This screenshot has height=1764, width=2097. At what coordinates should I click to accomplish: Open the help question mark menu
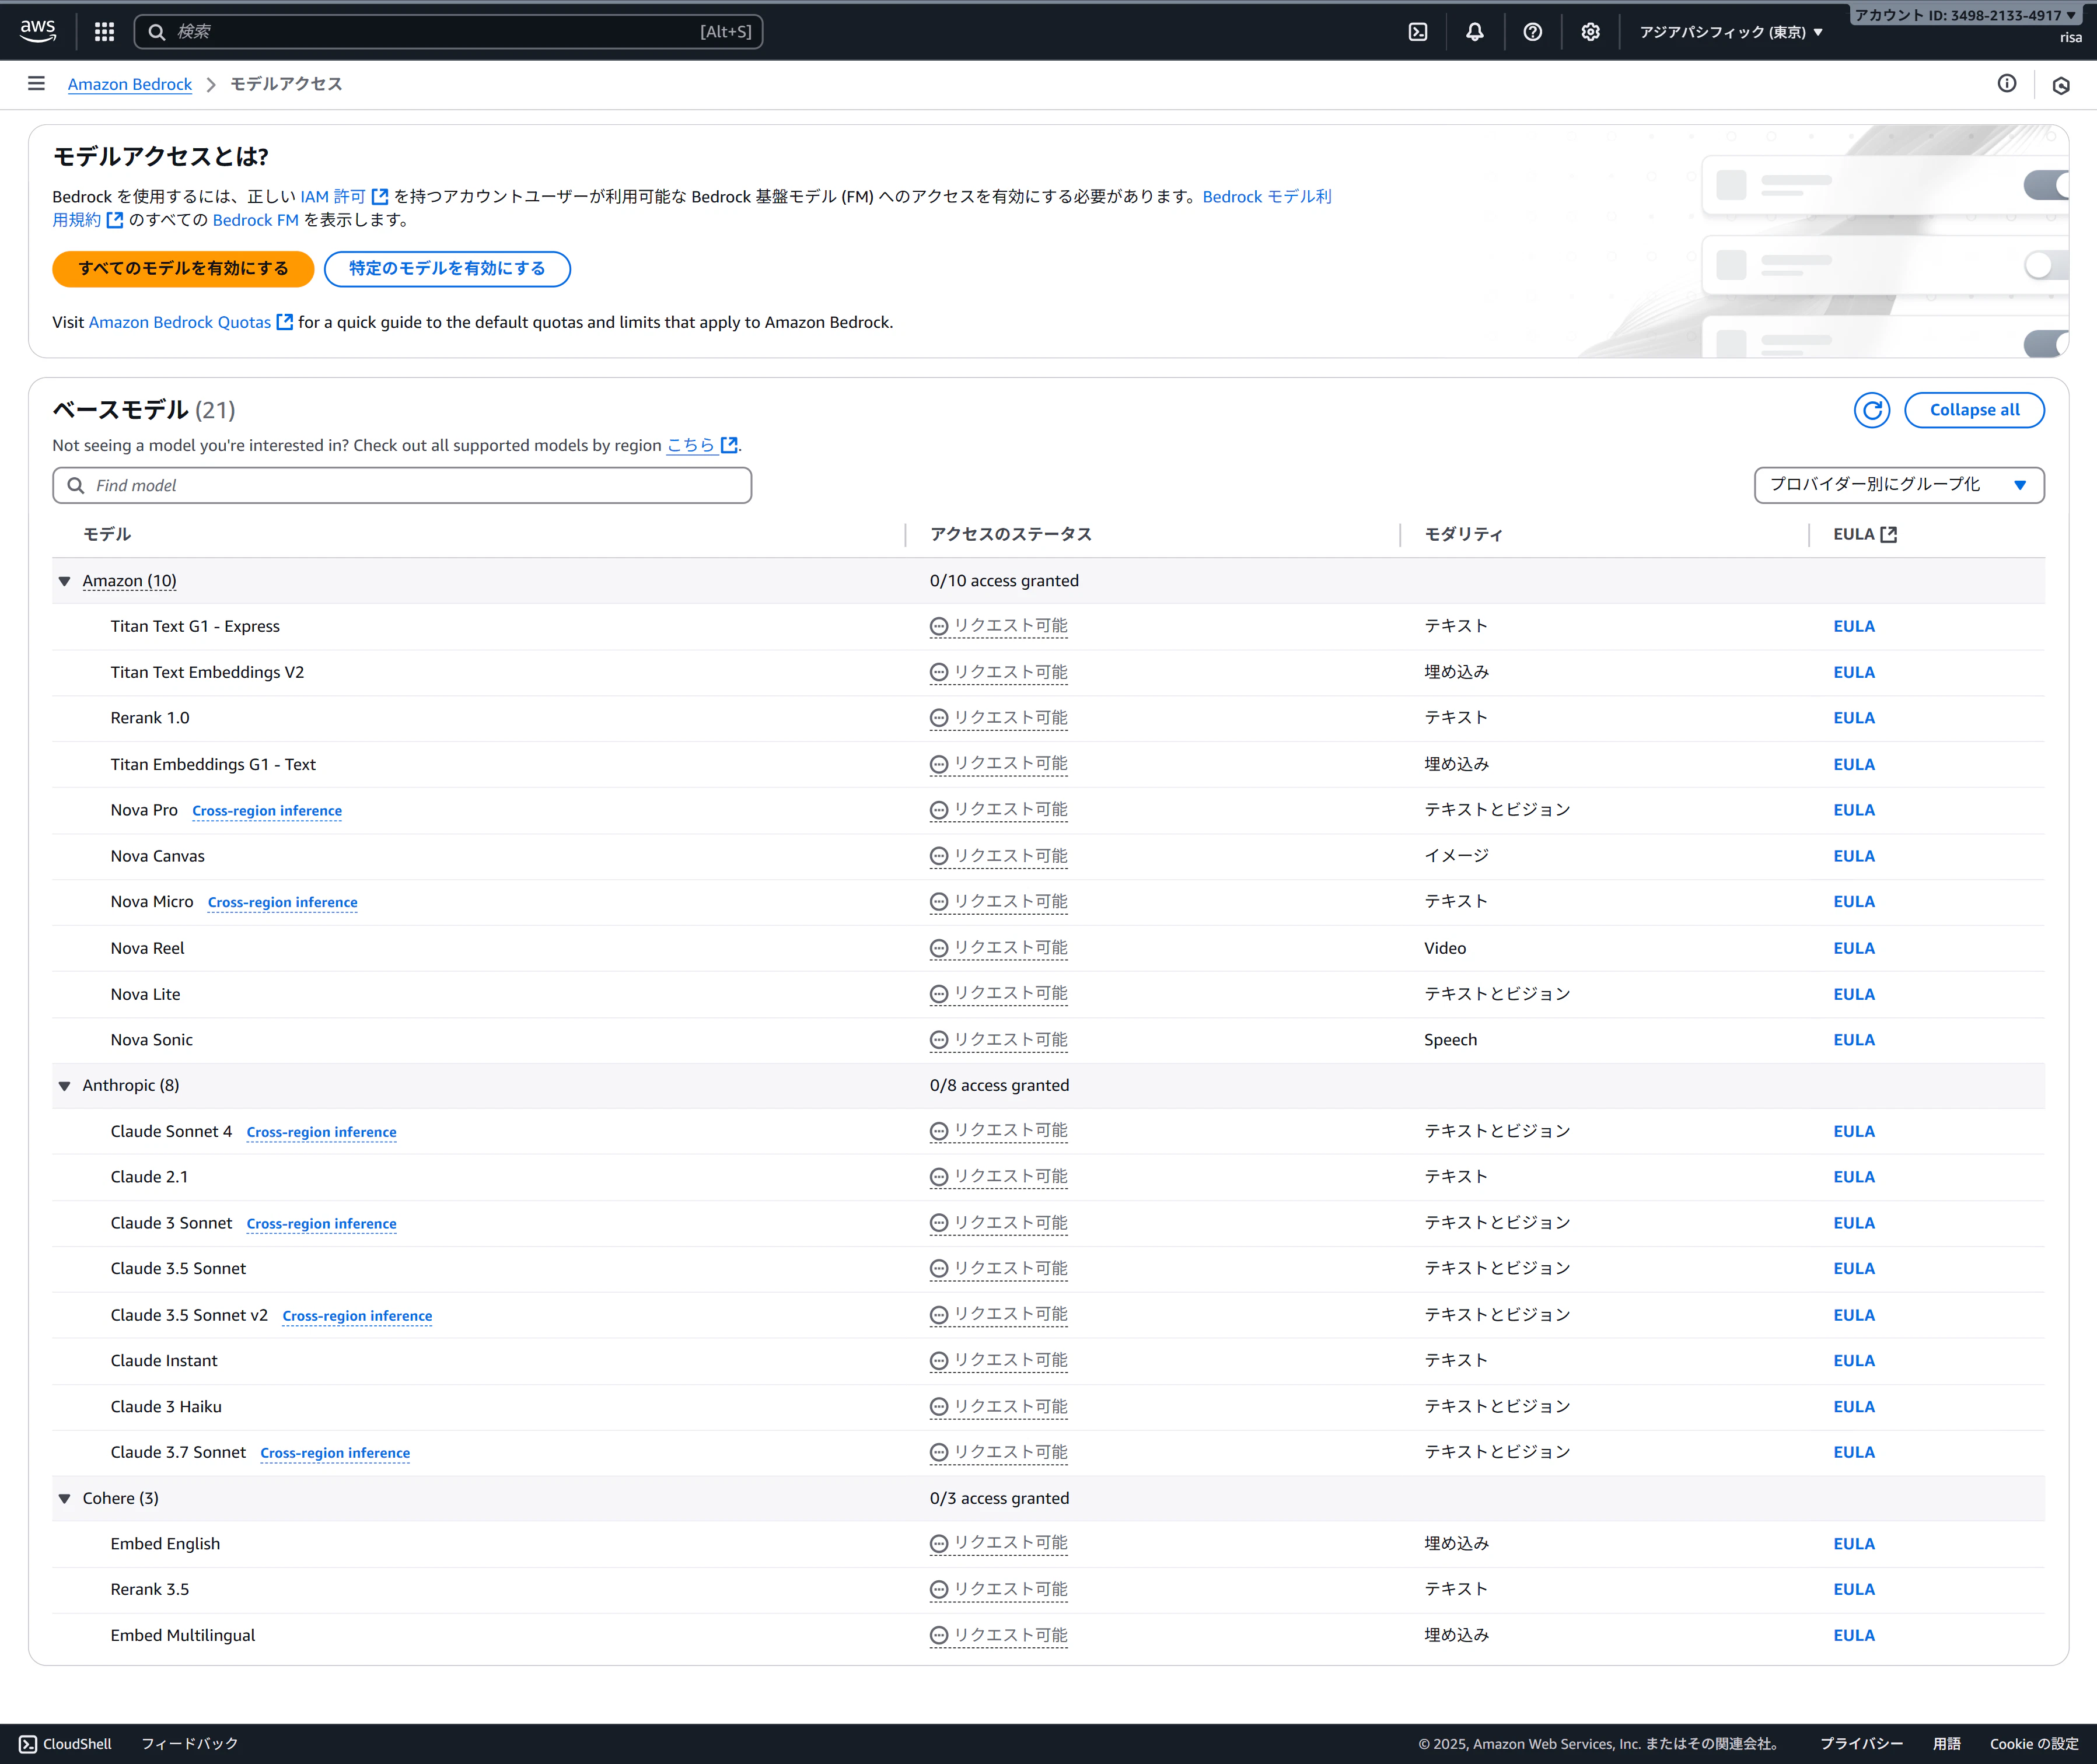(1533, 32)
